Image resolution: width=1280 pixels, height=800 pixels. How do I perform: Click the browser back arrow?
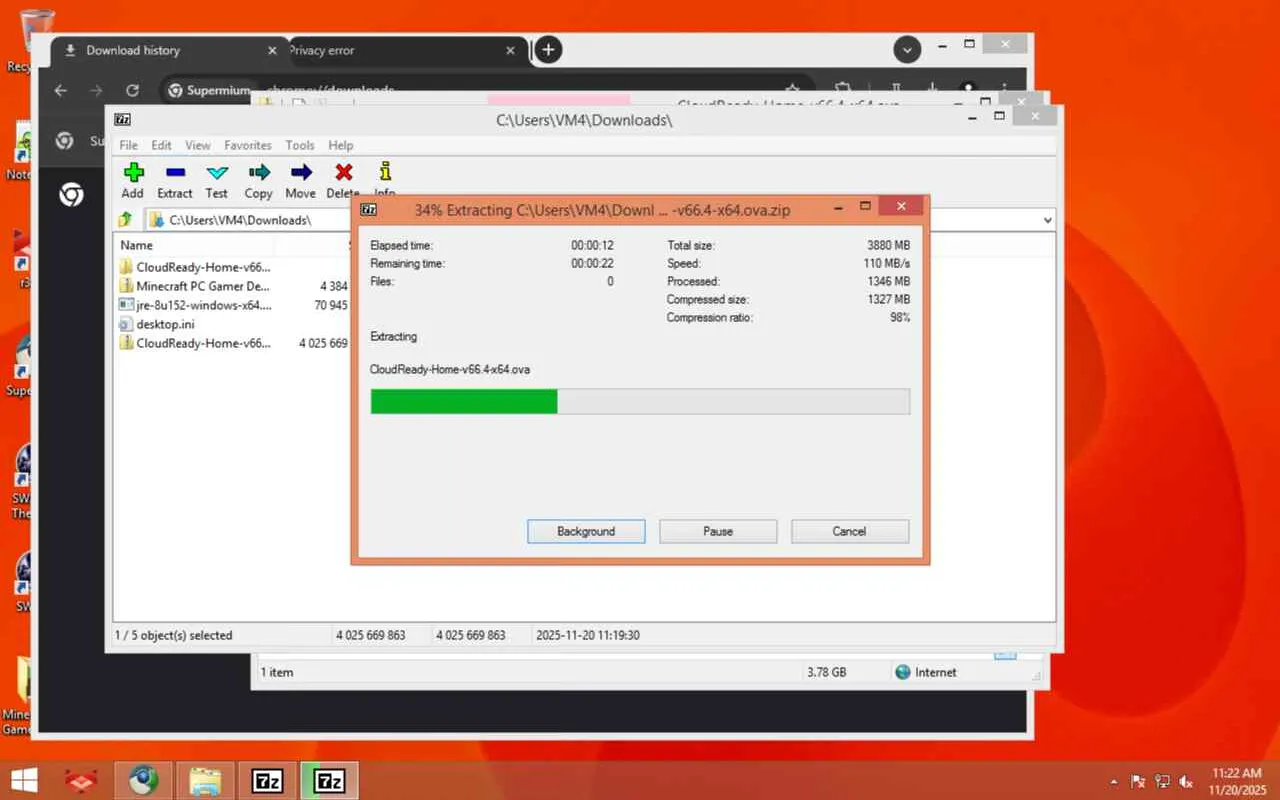click(x=61, y=90)
